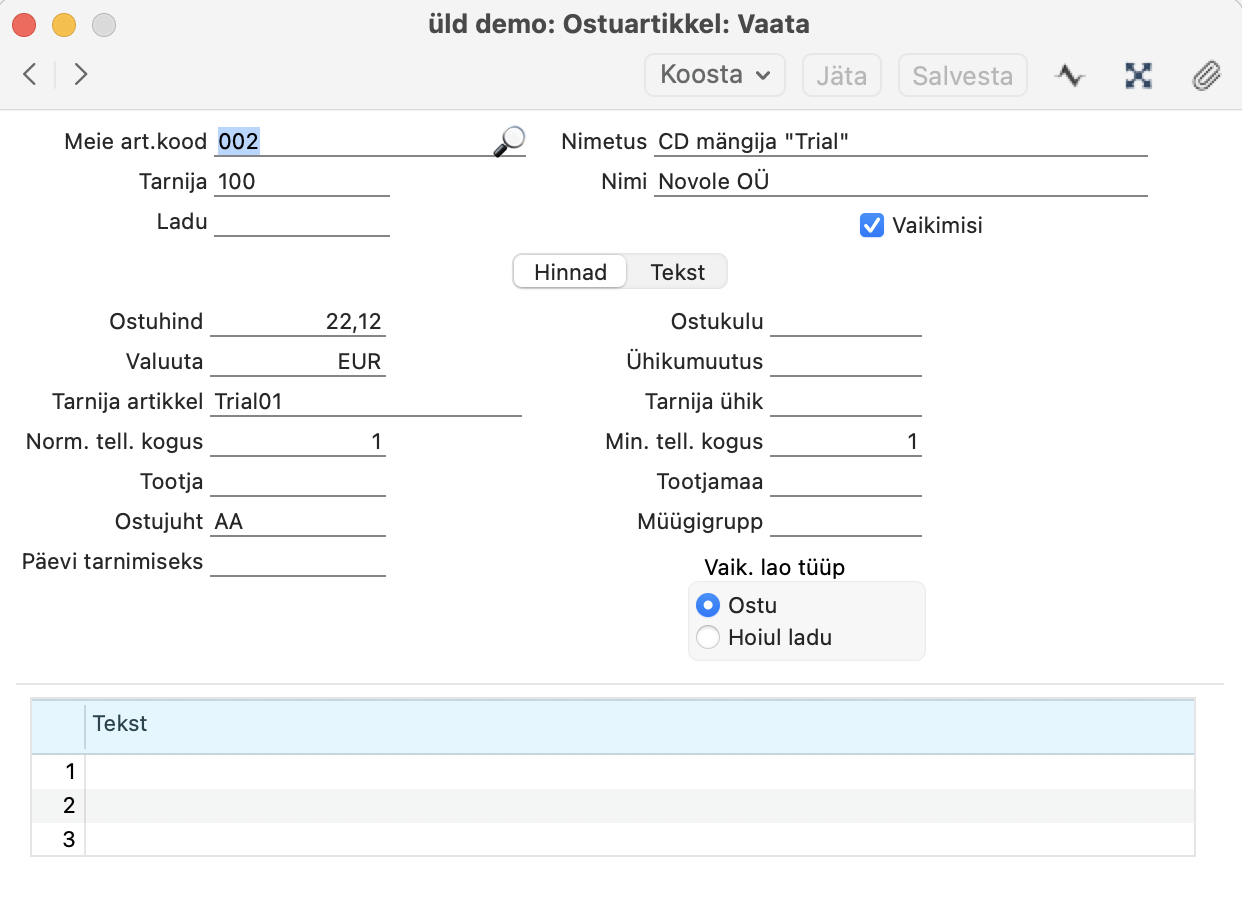
Task: Click the Tarnija artikkel field
Action: point(366,402)
